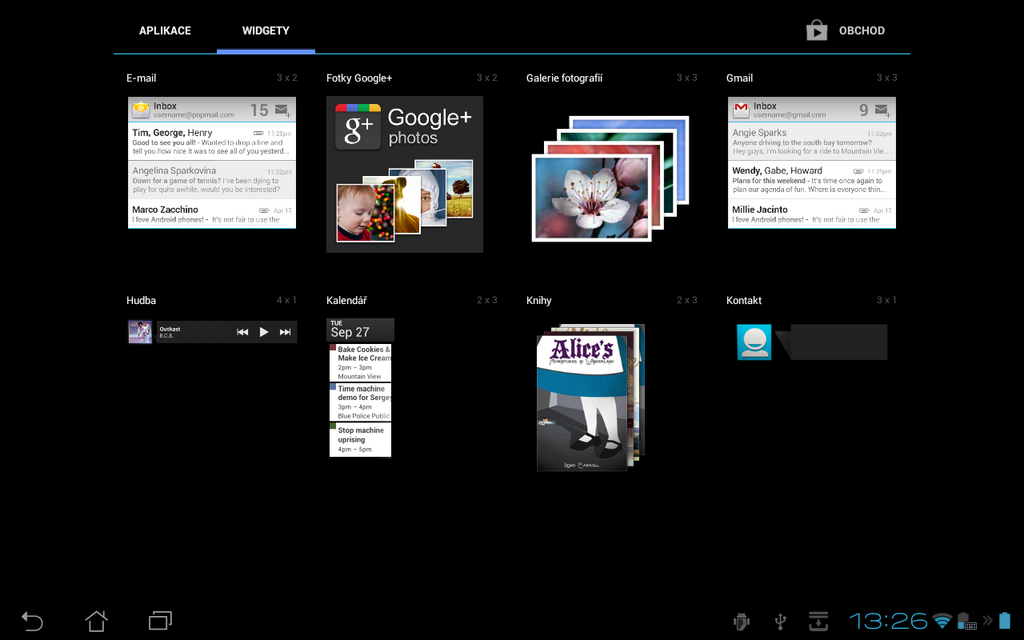Tap the USB connection icon in the tray
This screenshot has height=640, width=1024.
coord(781,621)
